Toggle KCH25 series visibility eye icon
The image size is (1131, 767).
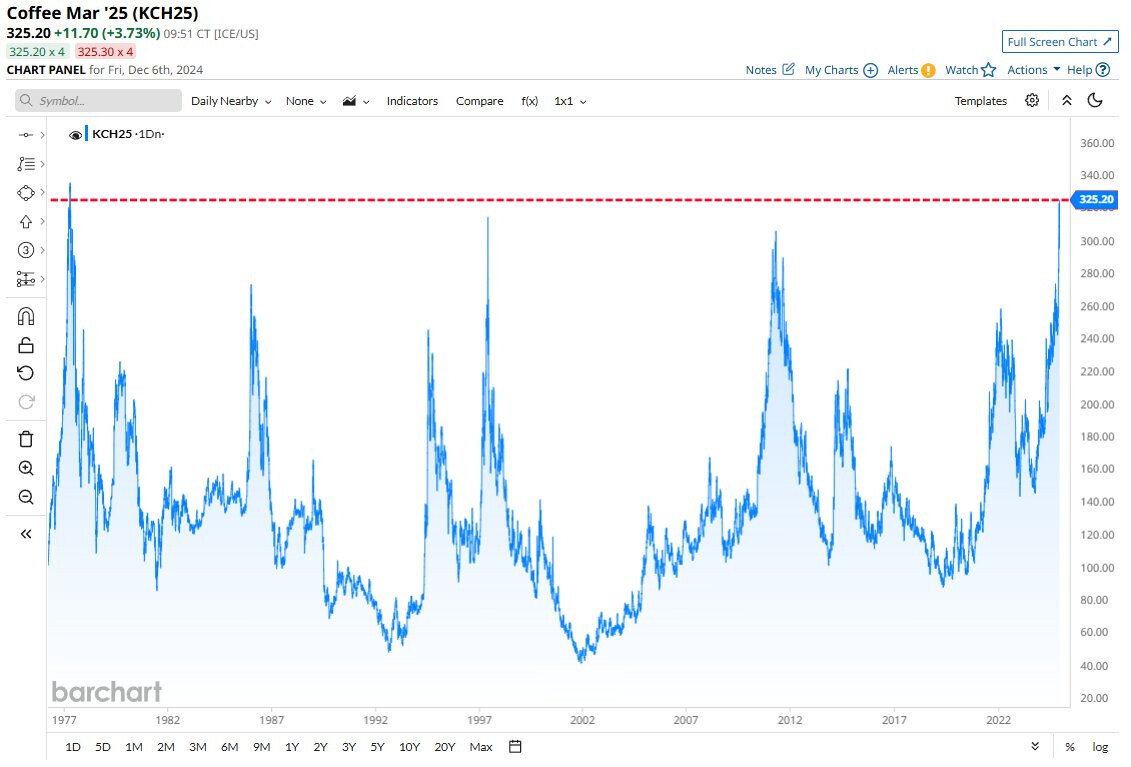click(75, 135)
